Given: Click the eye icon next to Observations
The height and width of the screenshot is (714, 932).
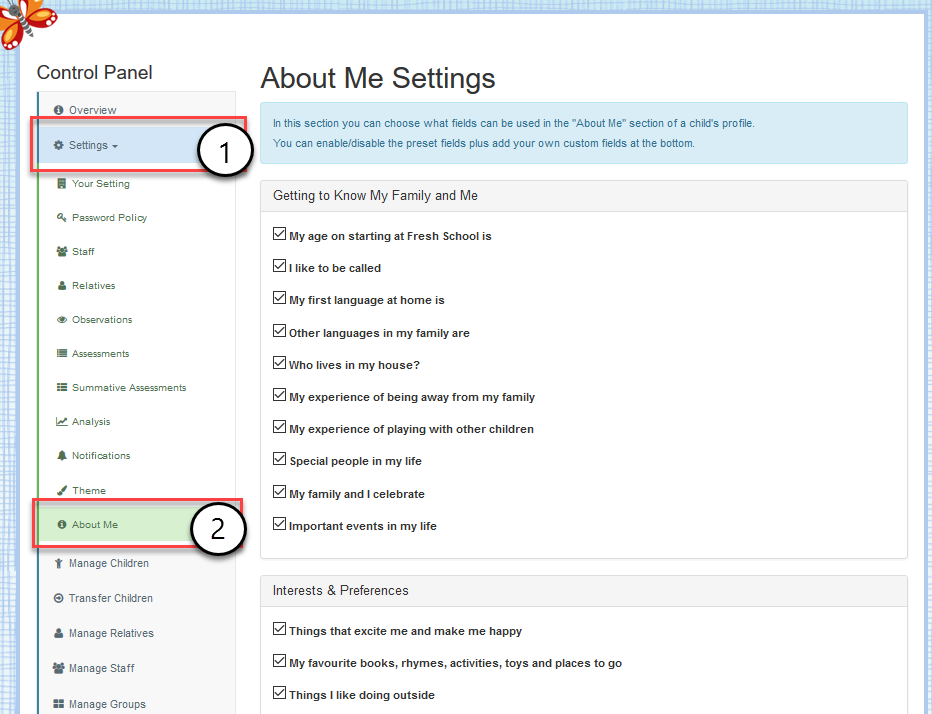Looking at the screenshot, I should [x=61, y=320].
